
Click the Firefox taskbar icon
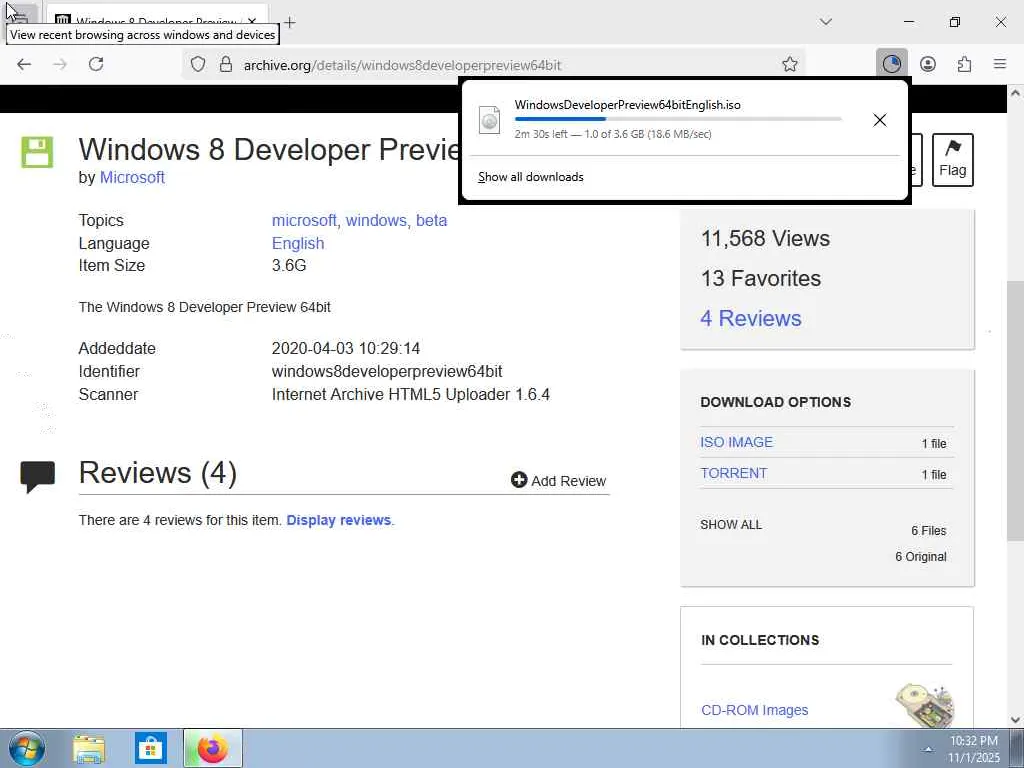tap(213, 748)
